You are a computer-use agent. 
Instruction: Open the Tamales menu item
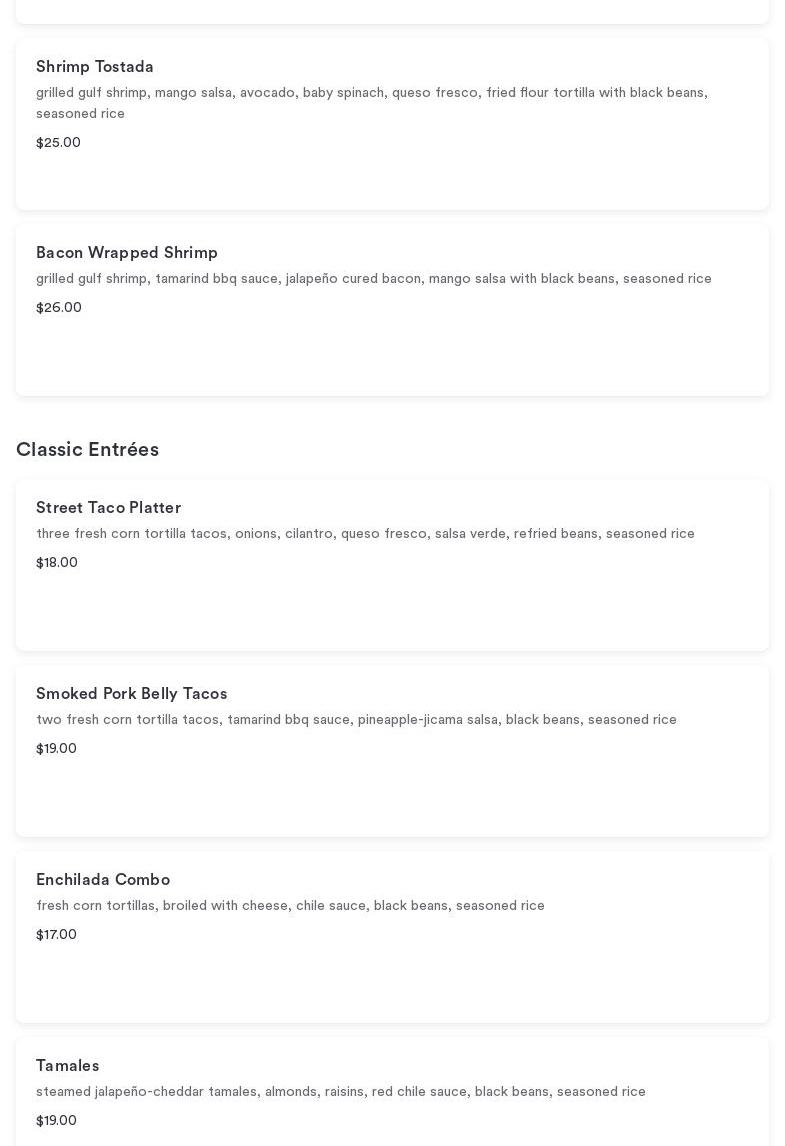coord(67,1066)
